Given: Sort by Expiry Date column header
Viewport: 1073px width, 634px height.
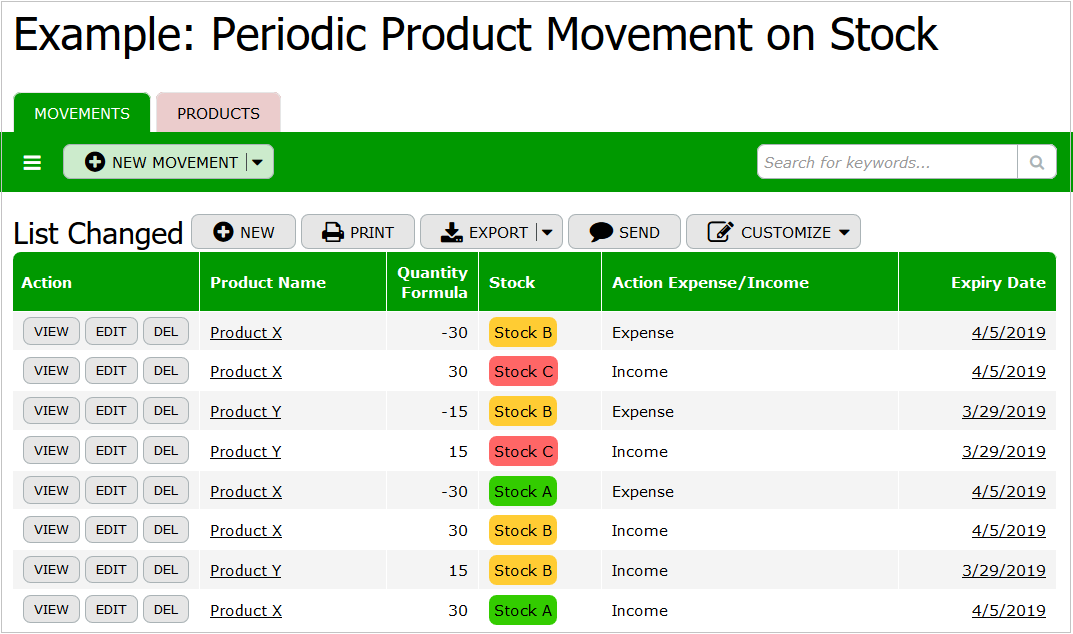Looking at the screenshot, I should click(997, 283).
